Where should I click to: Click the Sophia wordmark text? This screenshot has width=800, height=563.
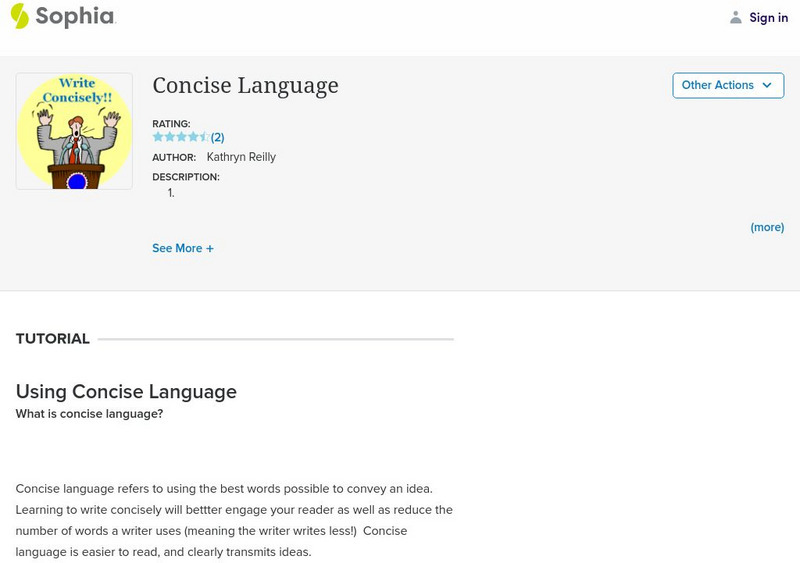(75, 17)
